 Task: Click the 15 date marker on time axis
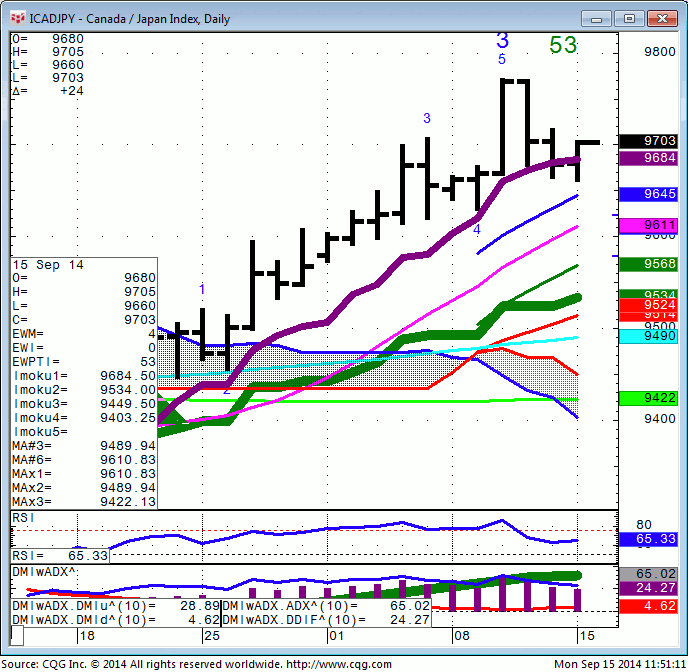[587, 636]
